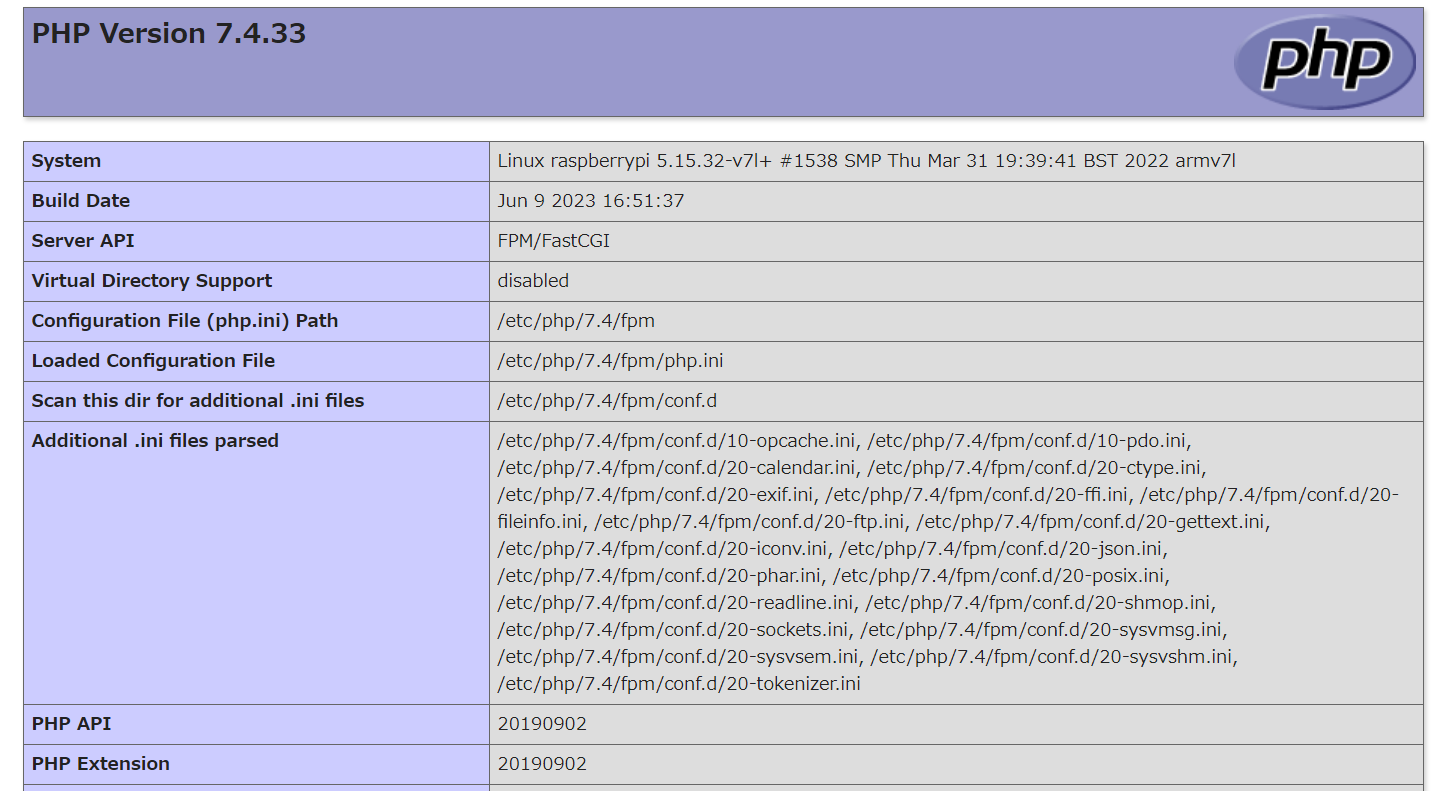Image resolution: width=1445 pixels, height=791 pixels.
Task: Select the PHP Extension value 20190902
Action: [x=542, y=764]
